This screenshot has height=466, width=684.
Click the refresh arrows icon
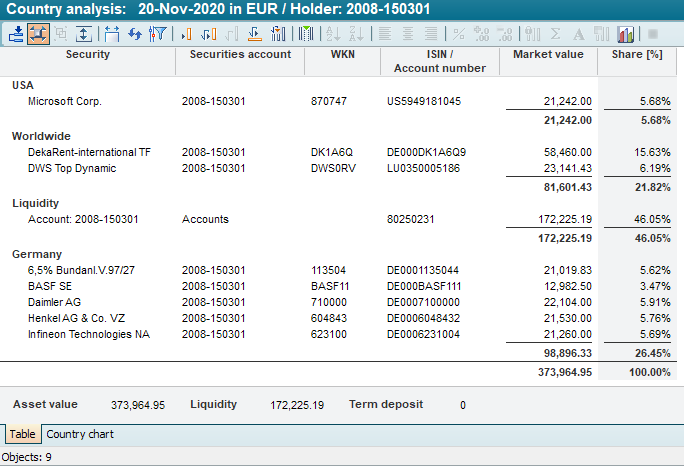(x=134, y=33)
